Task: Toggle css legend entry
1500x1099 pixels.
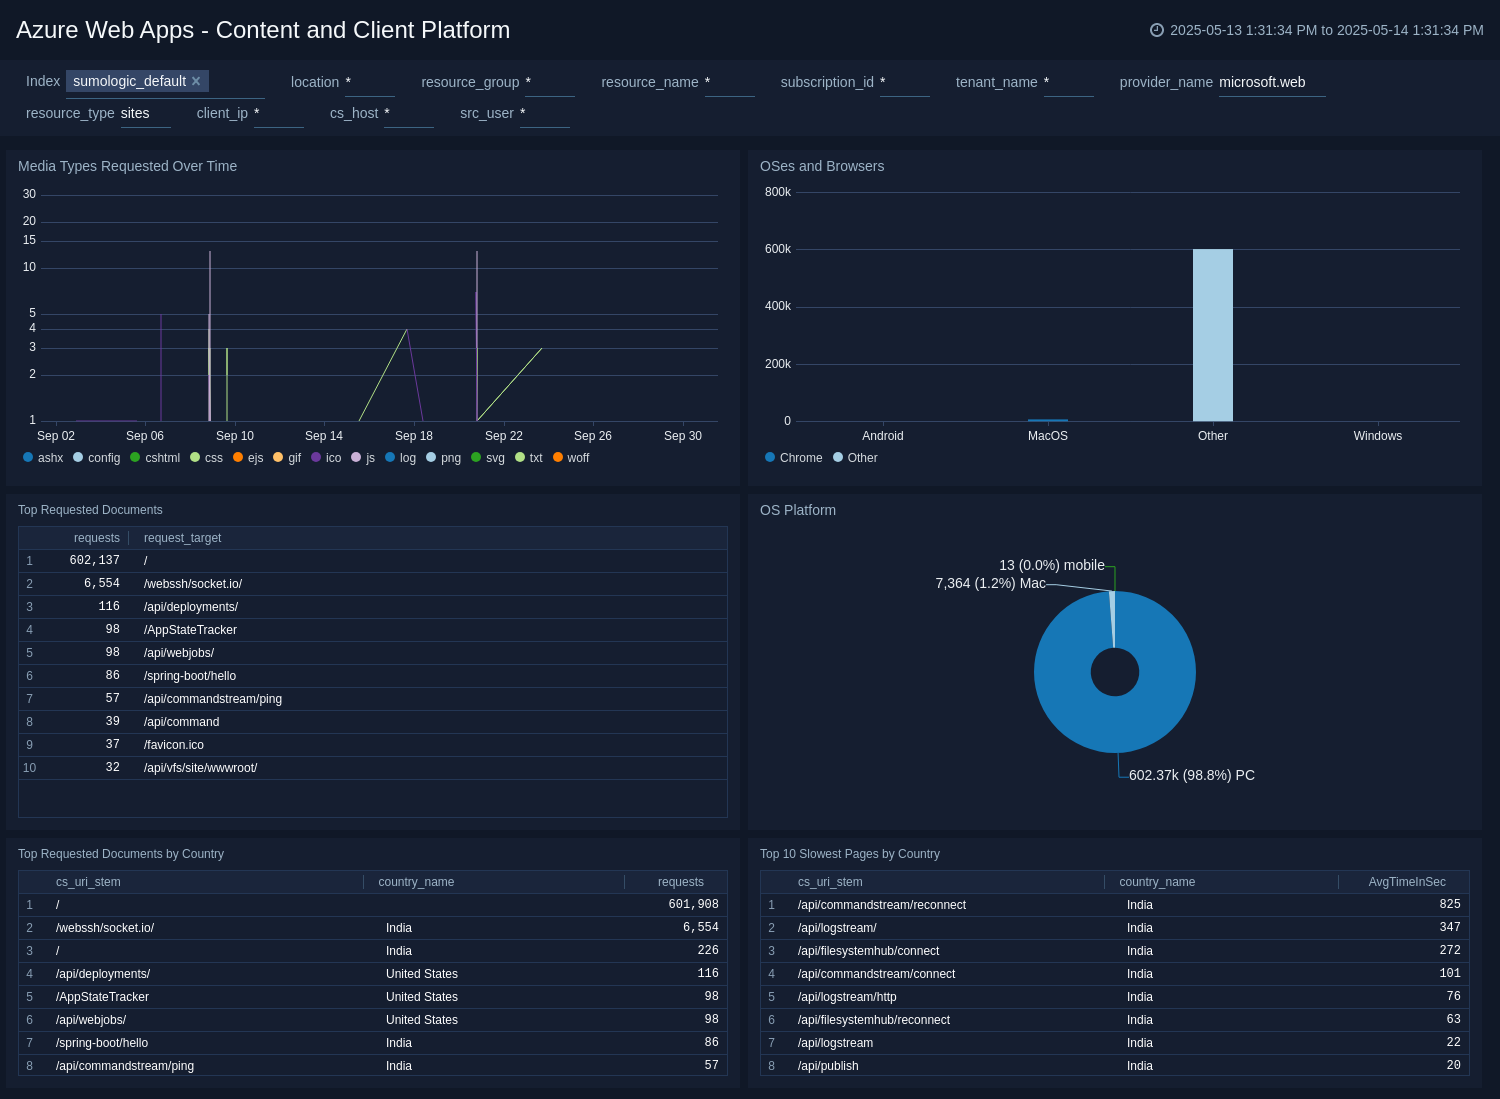Action: pyautogui.click(x=207, y=458)
